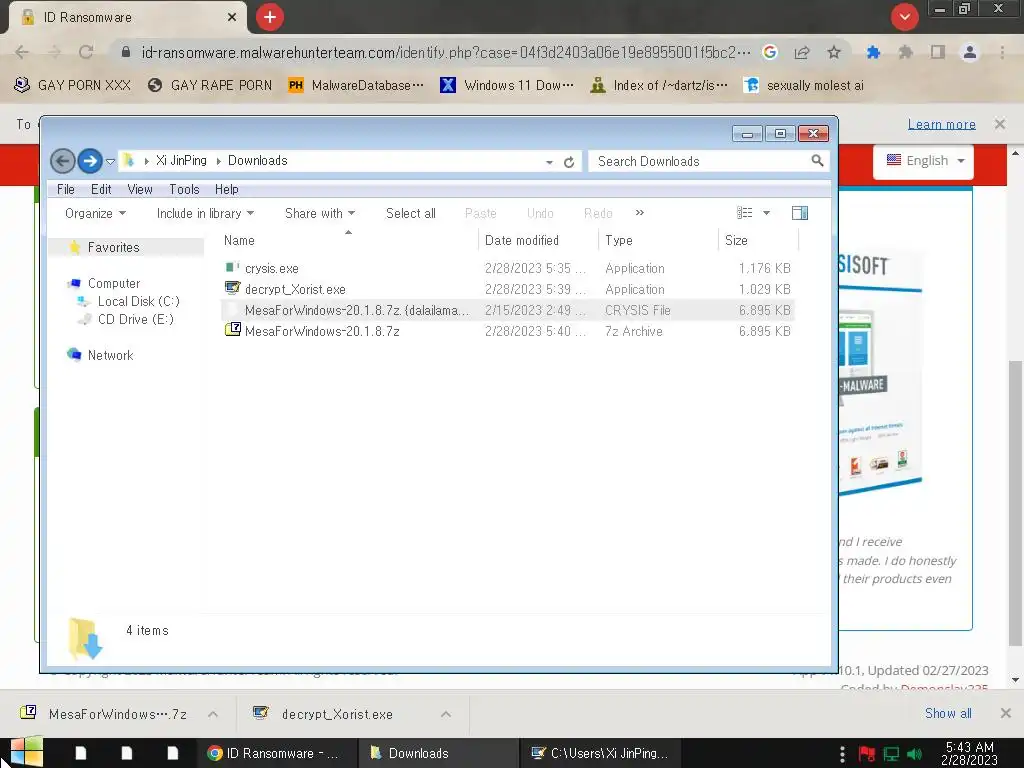This screenshot has width=1024, height=768.
Task: Click Show all downloads
Action: tap(948, 713)
